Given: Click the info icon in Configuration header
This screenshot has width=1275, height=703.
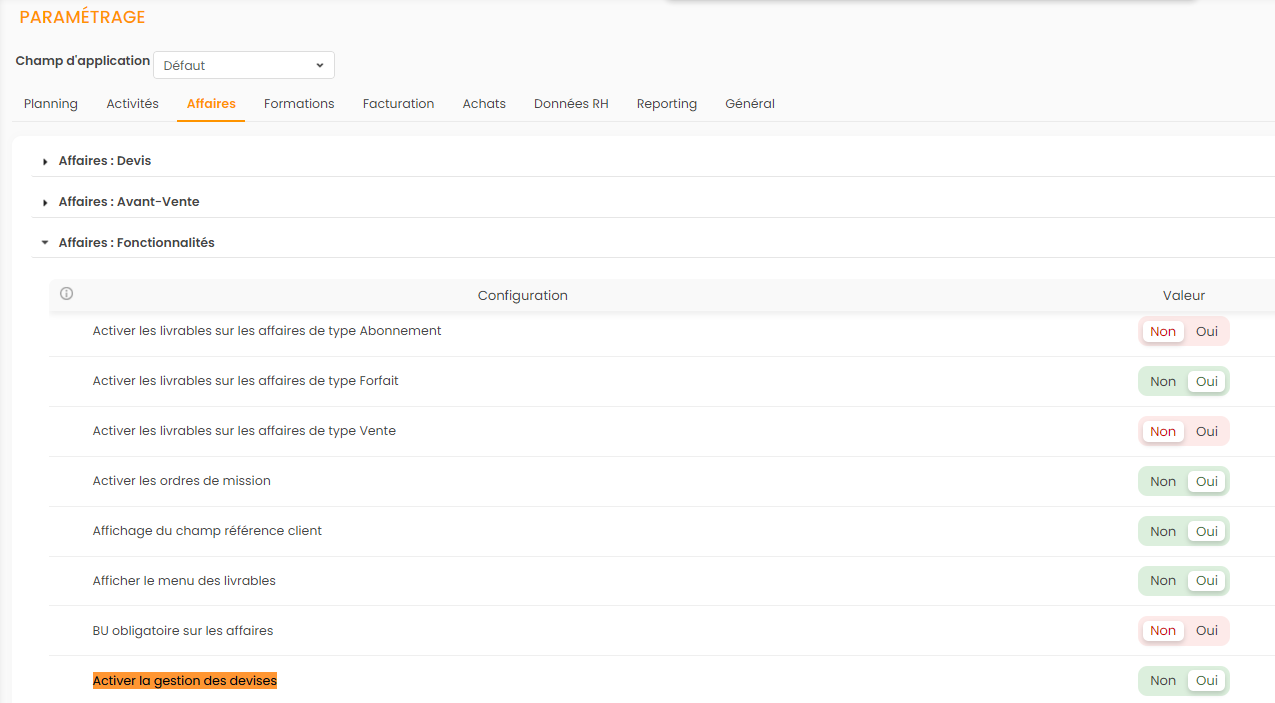Looking at the screenshot, I should coord(67,294).
